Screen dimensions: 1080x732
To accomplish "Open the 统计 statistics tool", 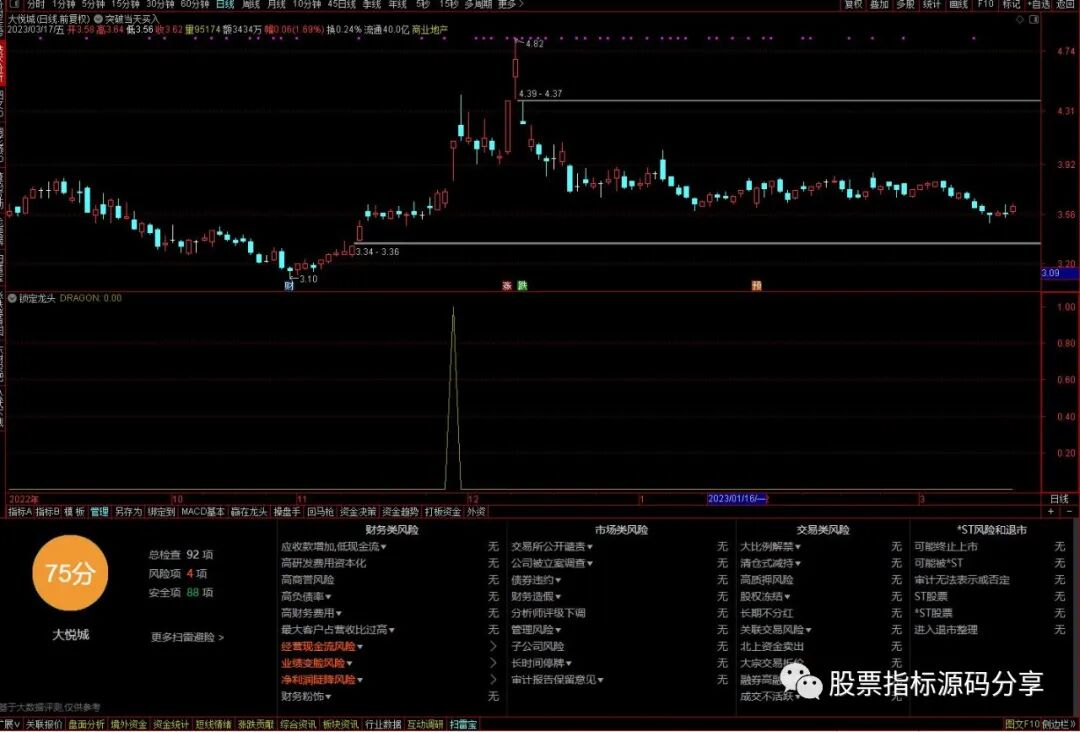I will [x=932, y=4].
